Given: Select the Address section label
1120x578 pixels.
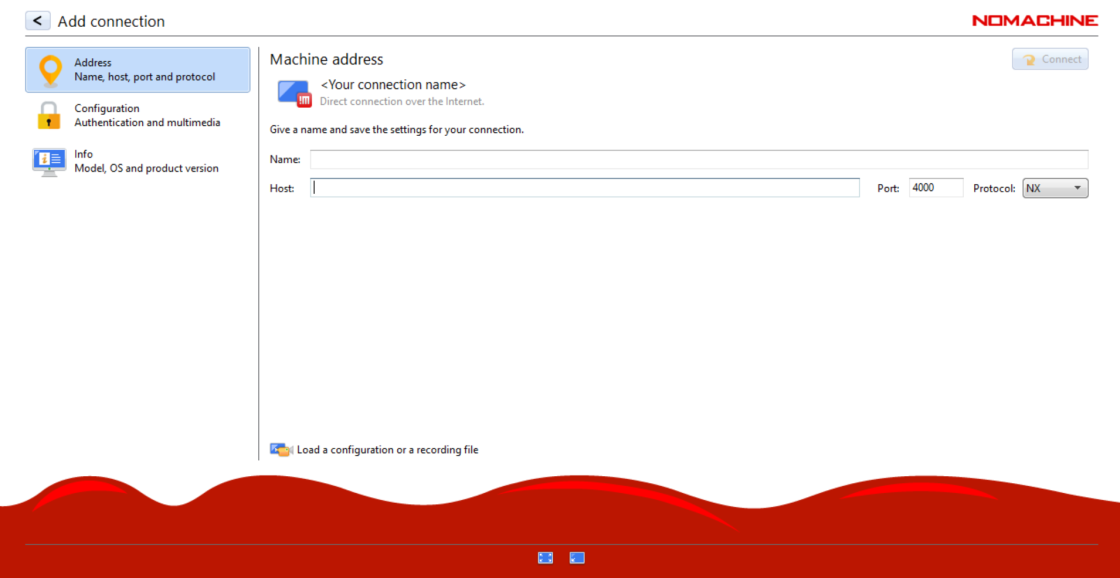Looking at the screenshot, I should click(x=93, y=62).
